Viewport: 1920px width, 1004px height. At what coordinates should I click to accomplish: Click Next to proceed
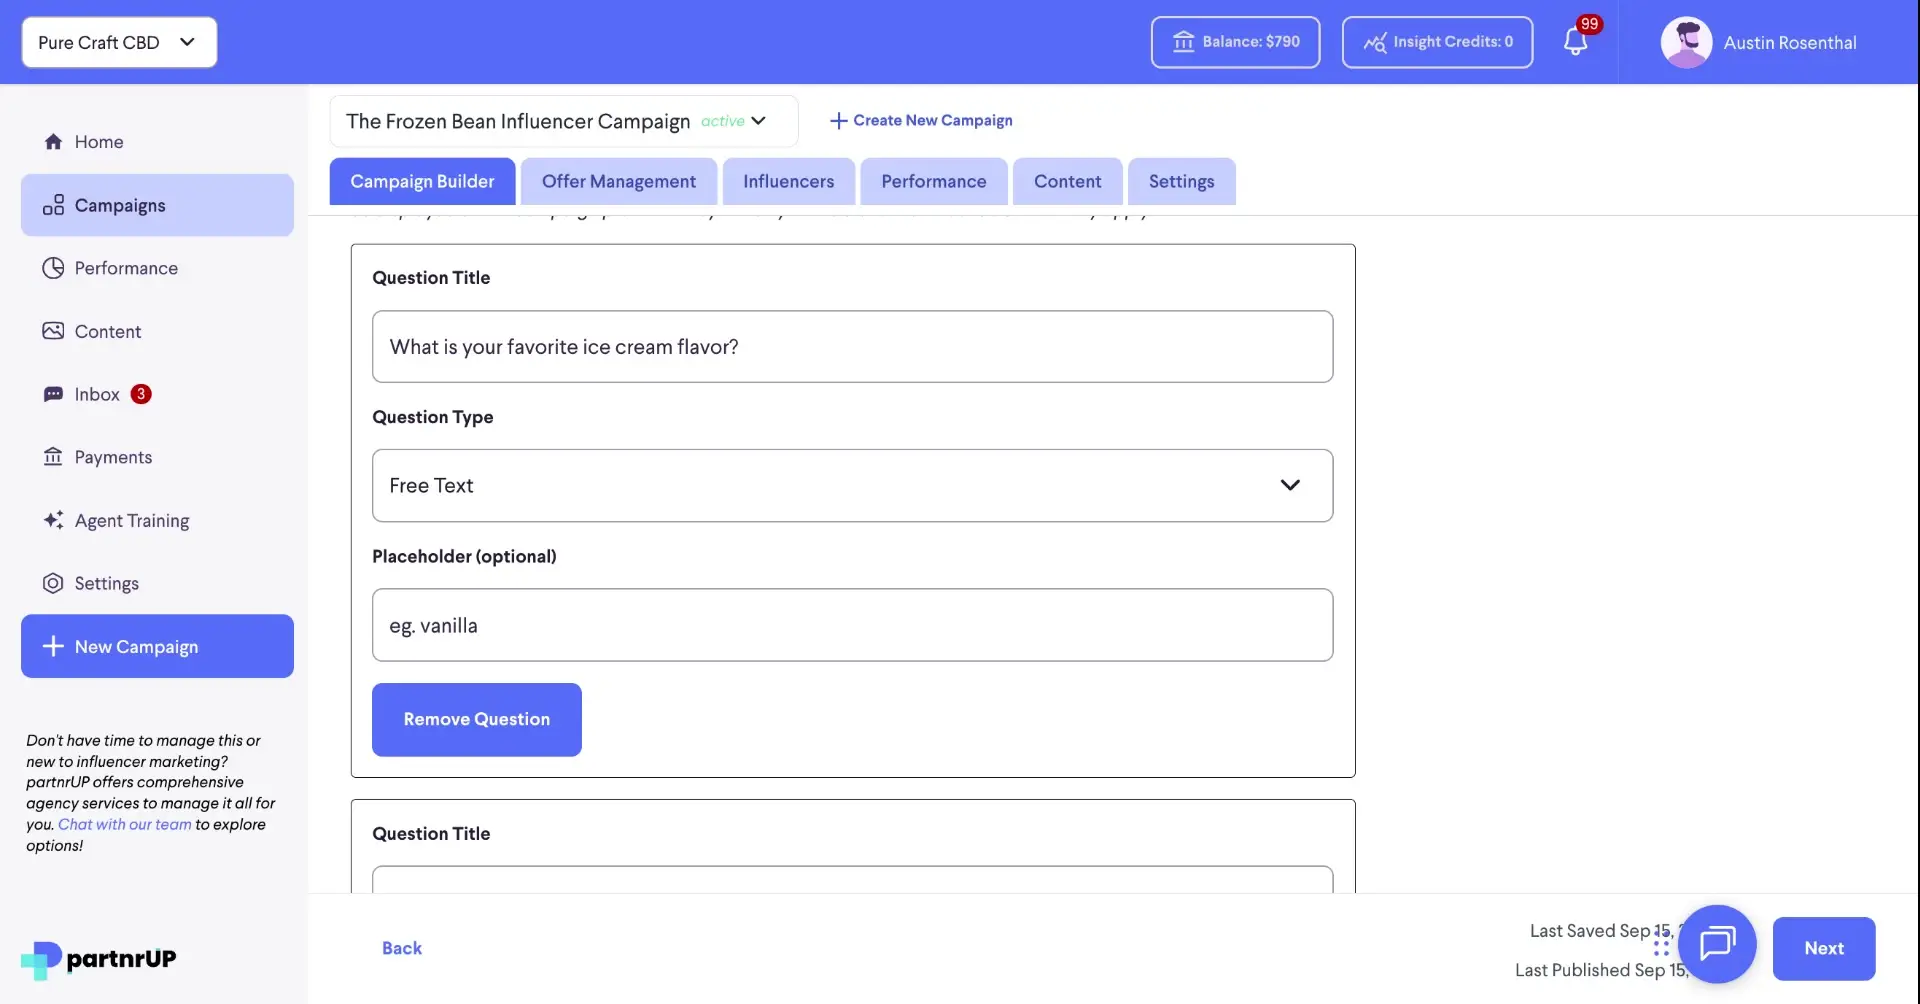(x=1824, y=948)
